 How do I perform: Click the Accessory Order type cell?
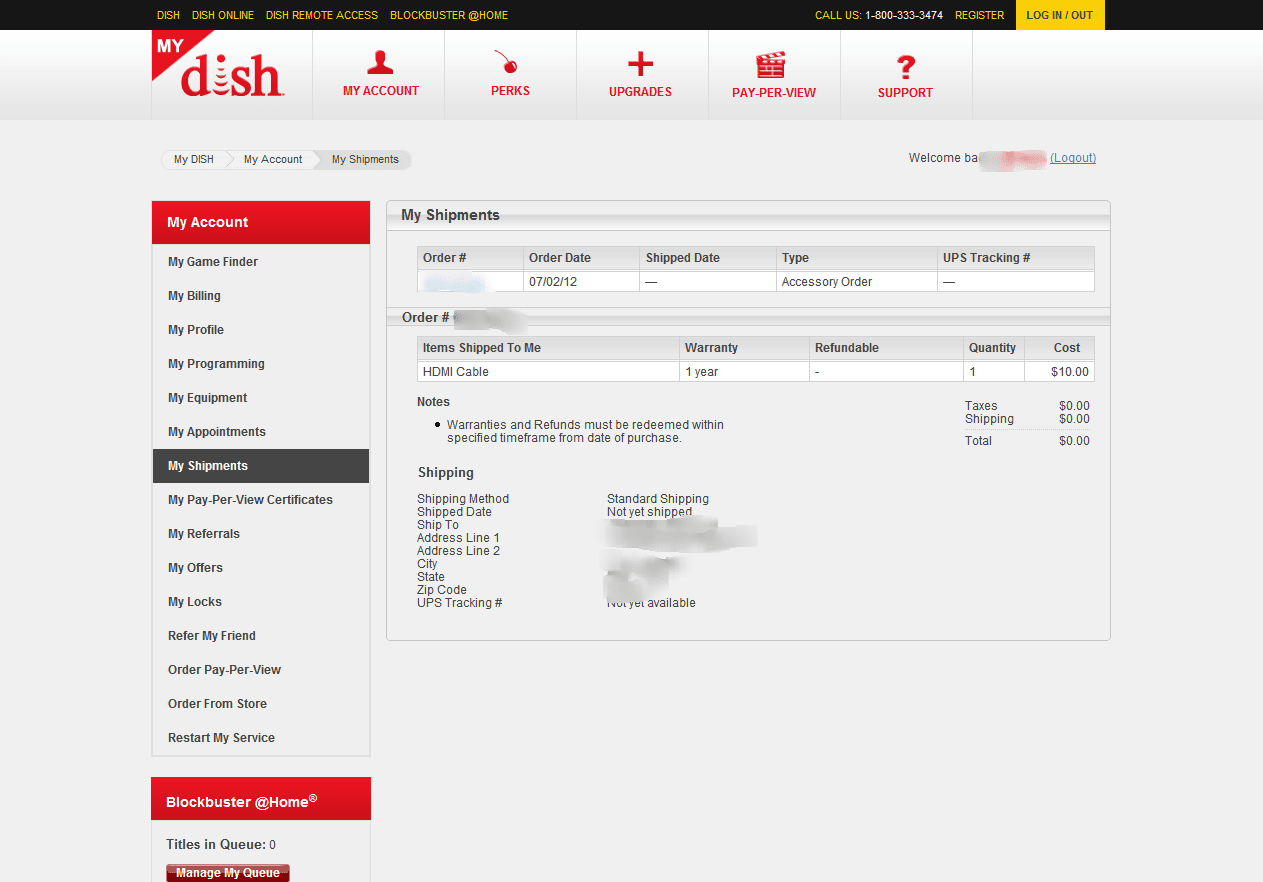(856, 282)
